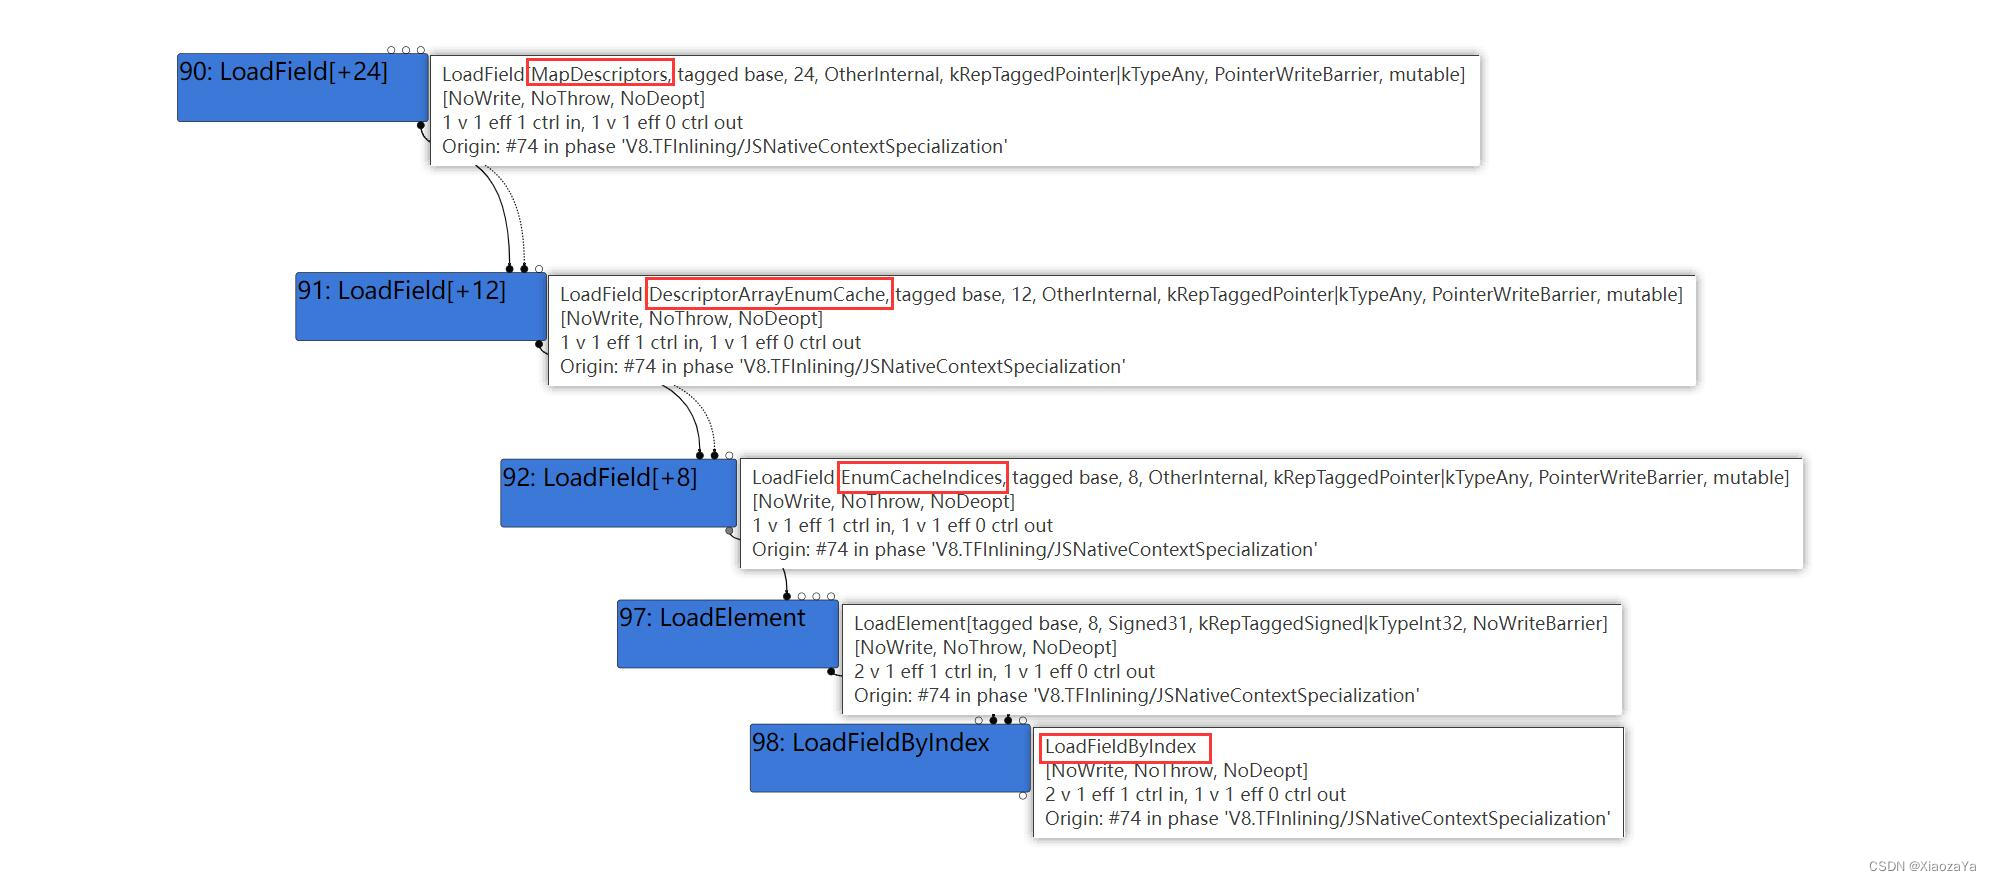Click the Origin line in node 91 tooltip
The width and height of the screenshot is (1991, 881).
(x=842, y=366)
